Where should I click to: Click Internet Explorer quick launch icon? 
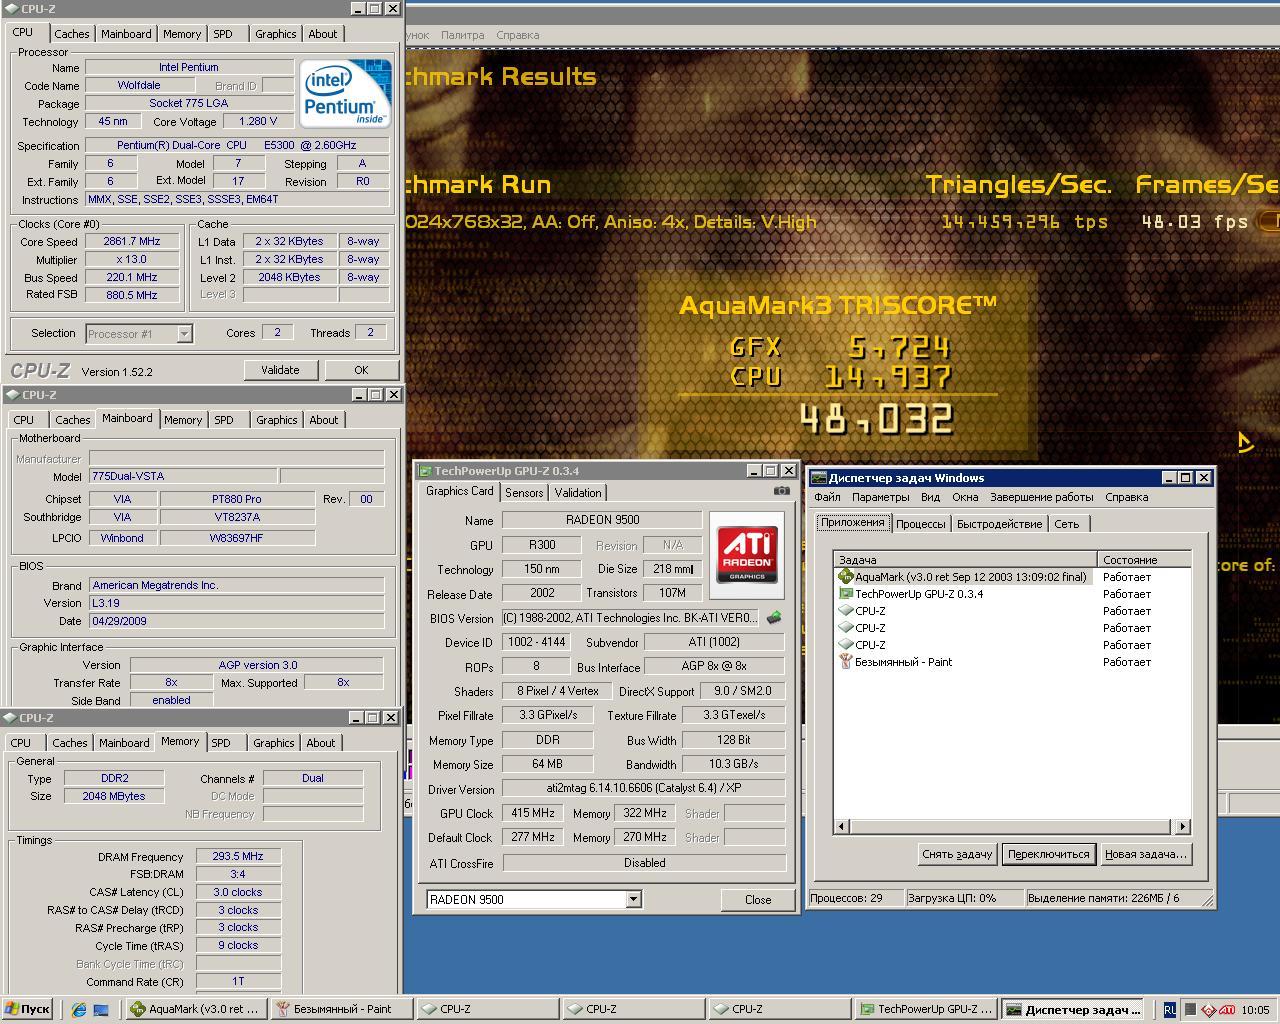(x=79, y=1010)
